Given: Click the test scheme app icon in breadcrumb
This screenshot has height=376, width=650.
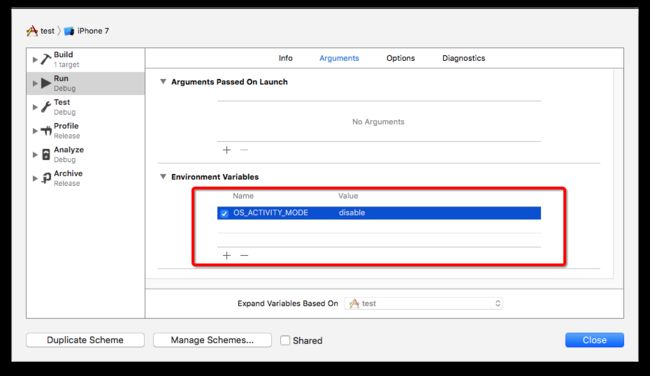Looking at the screenshot, I should coord(32,31).
